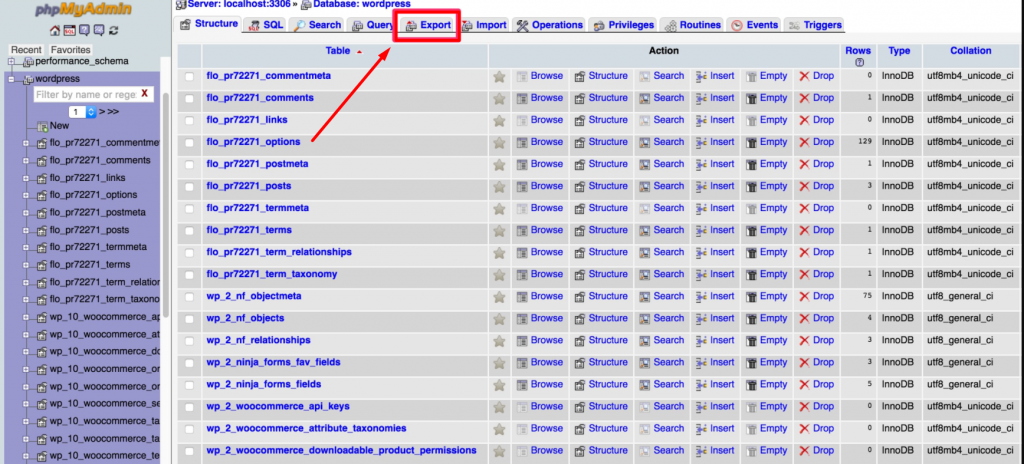This screenshot has height=464, width=1024.
Task: Check the box for flo_pr72271_postmeta
Action: click(x=189, y=165)
